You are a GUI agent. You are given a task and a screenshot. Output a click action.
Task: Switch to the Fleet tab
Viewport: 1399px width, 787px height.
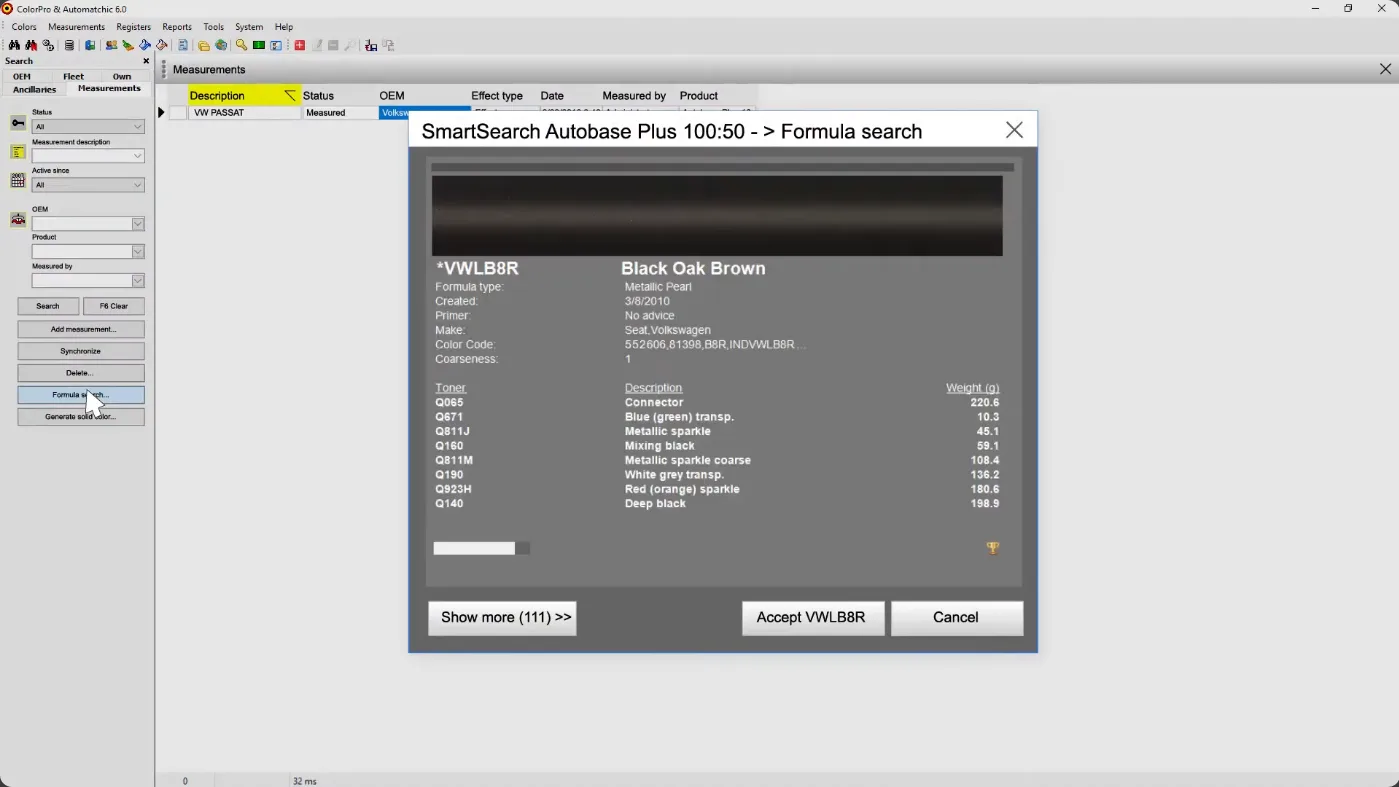pos(74,76)
